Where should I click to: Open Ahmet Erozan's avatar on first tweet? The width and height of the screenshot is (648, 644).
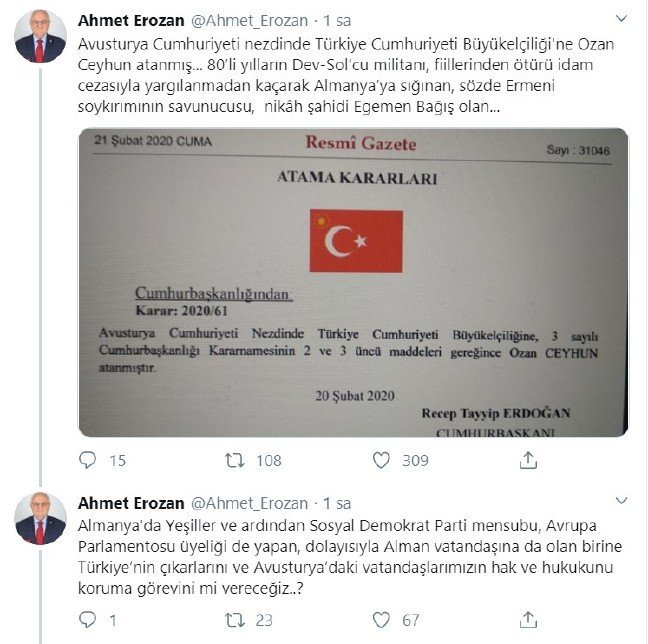(x=40, y=36)
